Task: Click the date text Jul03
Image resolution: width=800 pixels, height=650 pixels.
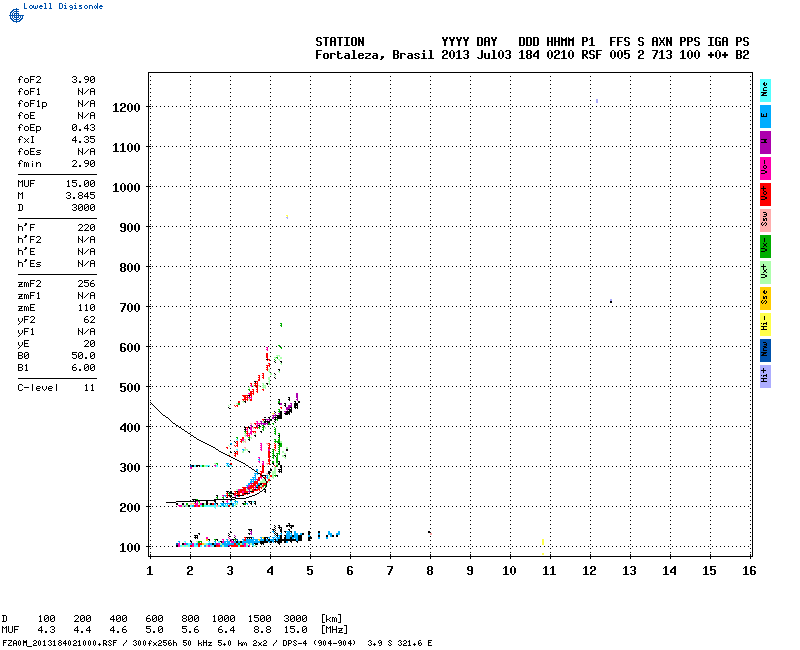Action: (494, 55)
